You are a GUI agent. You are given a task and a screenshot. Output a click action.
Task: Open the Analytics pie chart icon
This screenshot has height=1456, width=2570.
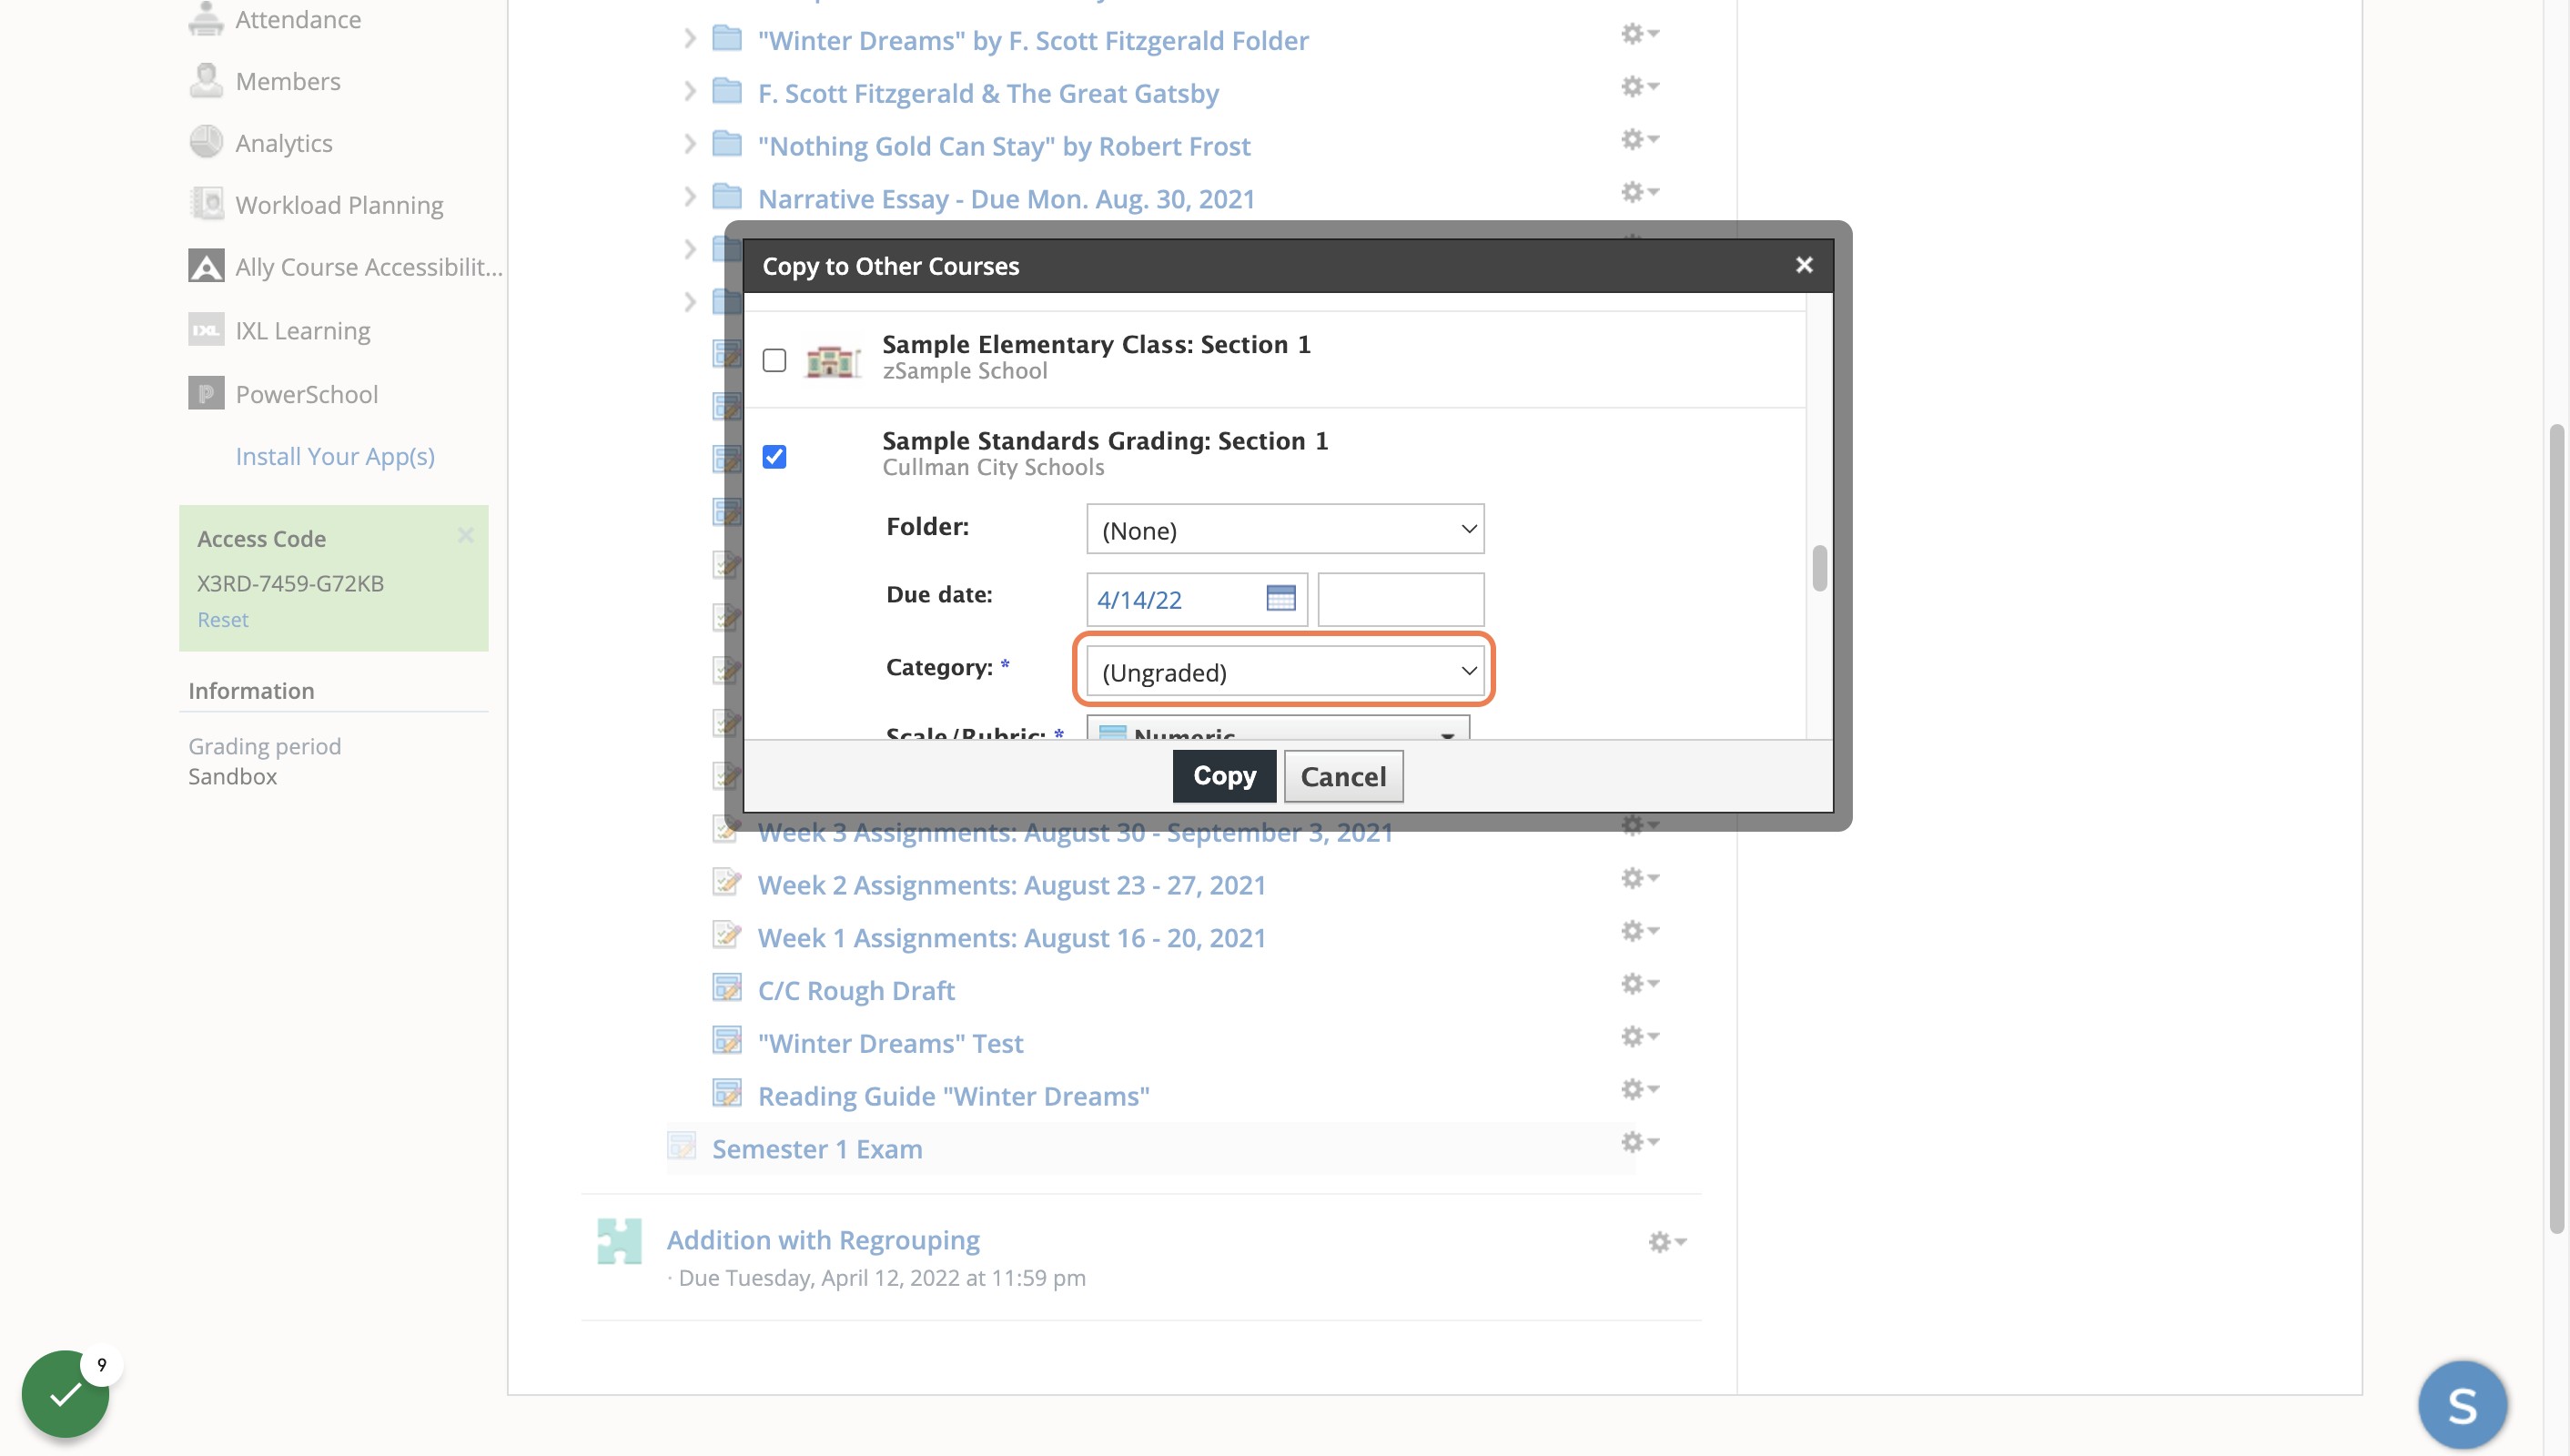(206, 142)
